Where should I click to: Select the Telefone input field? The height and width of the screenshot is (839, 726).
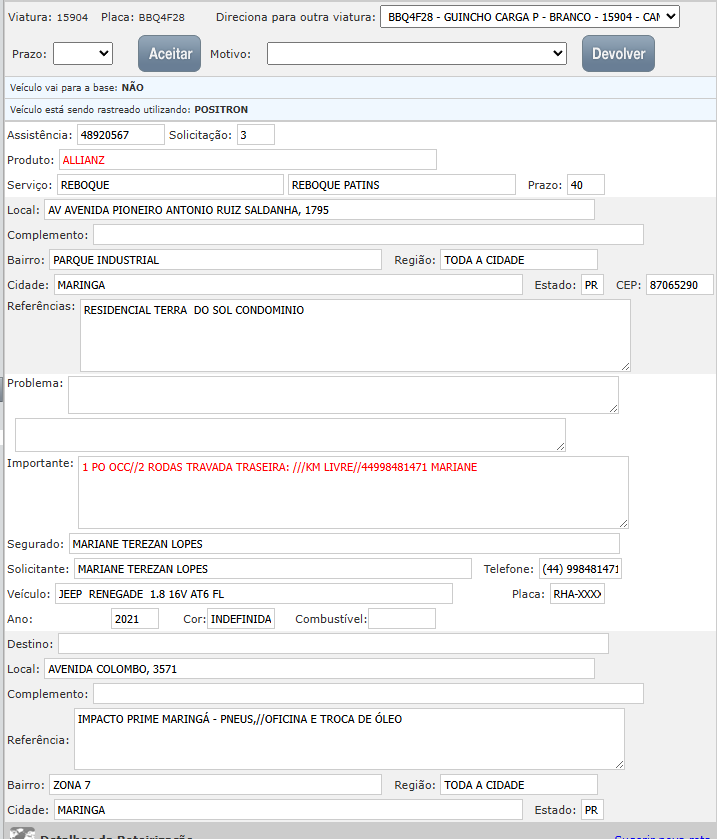click(580, 569)
